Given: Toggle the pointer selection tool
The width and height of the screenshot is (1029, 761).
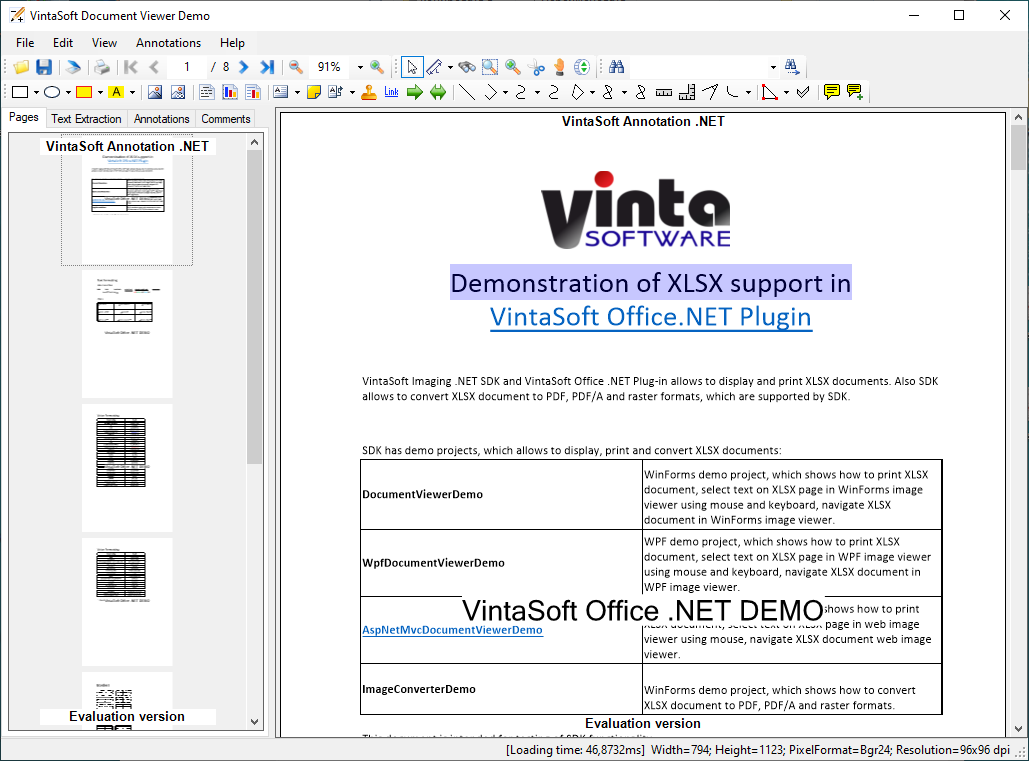Looking at the screenshot, I should pos(412,67).
